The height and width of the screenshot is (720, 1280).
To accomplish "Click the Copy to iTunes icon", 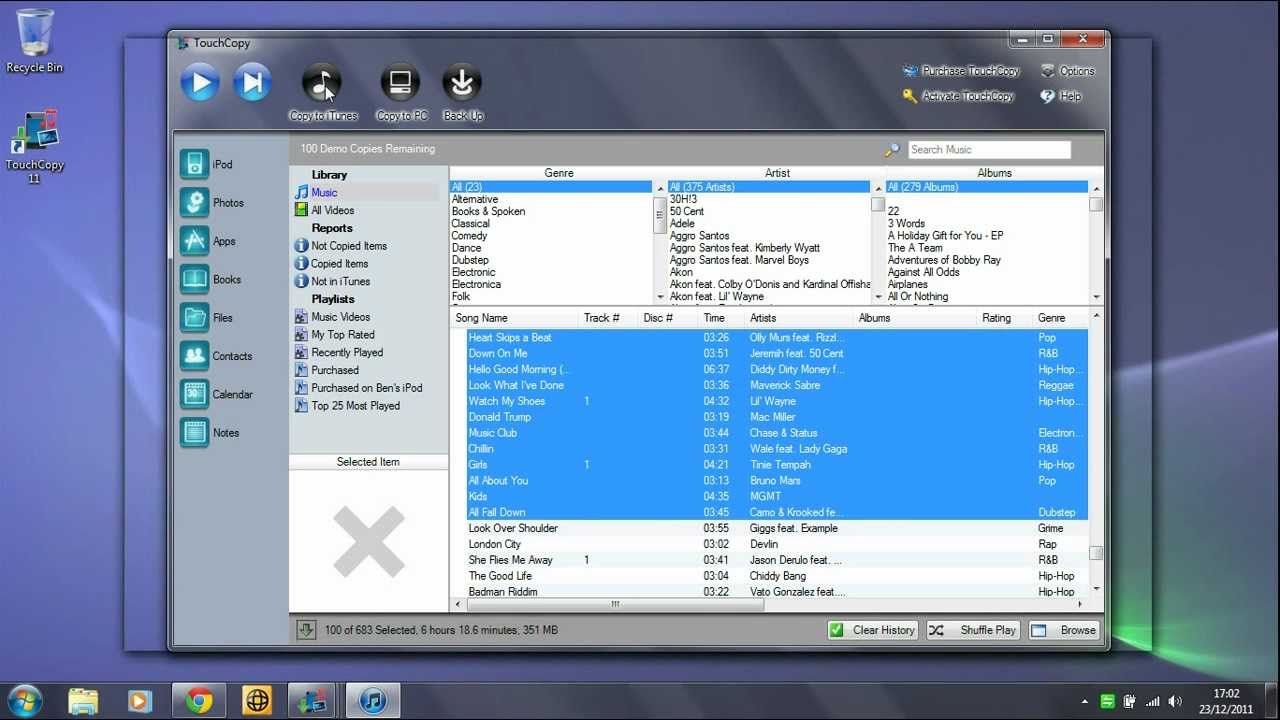I will coord(322,82).
